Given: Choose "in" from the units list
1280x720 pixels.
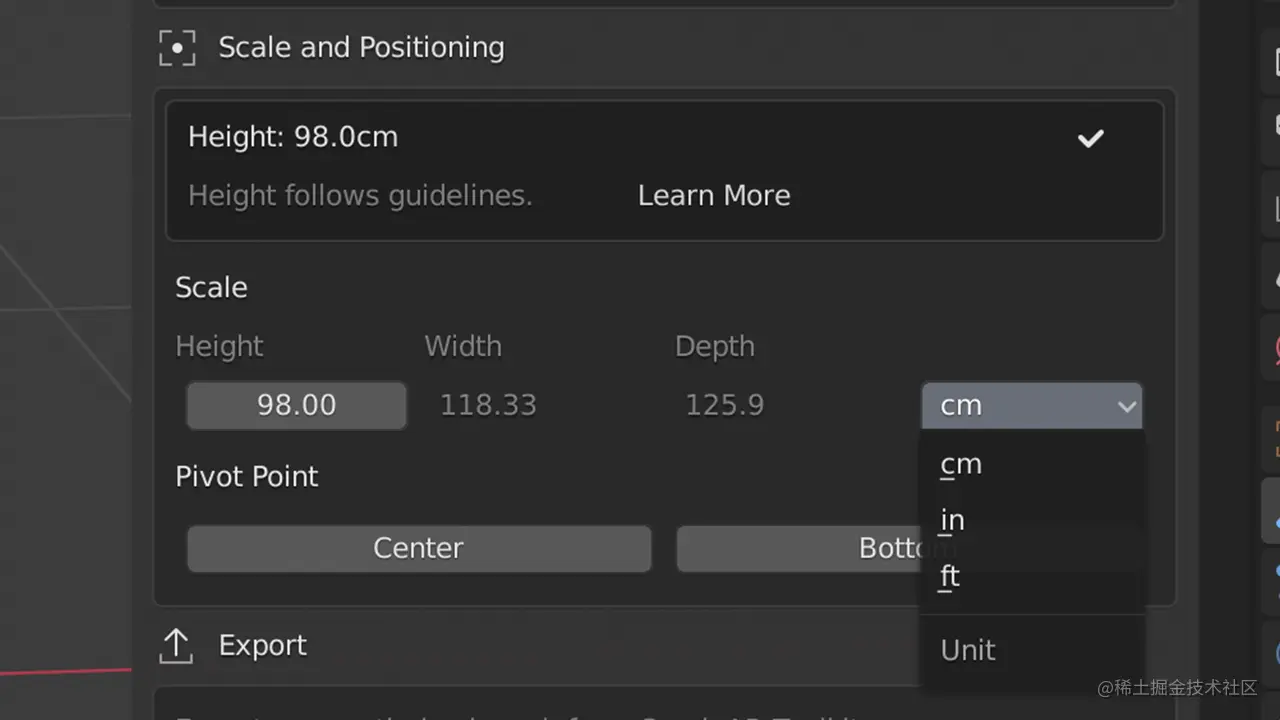Looking at the screenshot, I should coord(953,520).
